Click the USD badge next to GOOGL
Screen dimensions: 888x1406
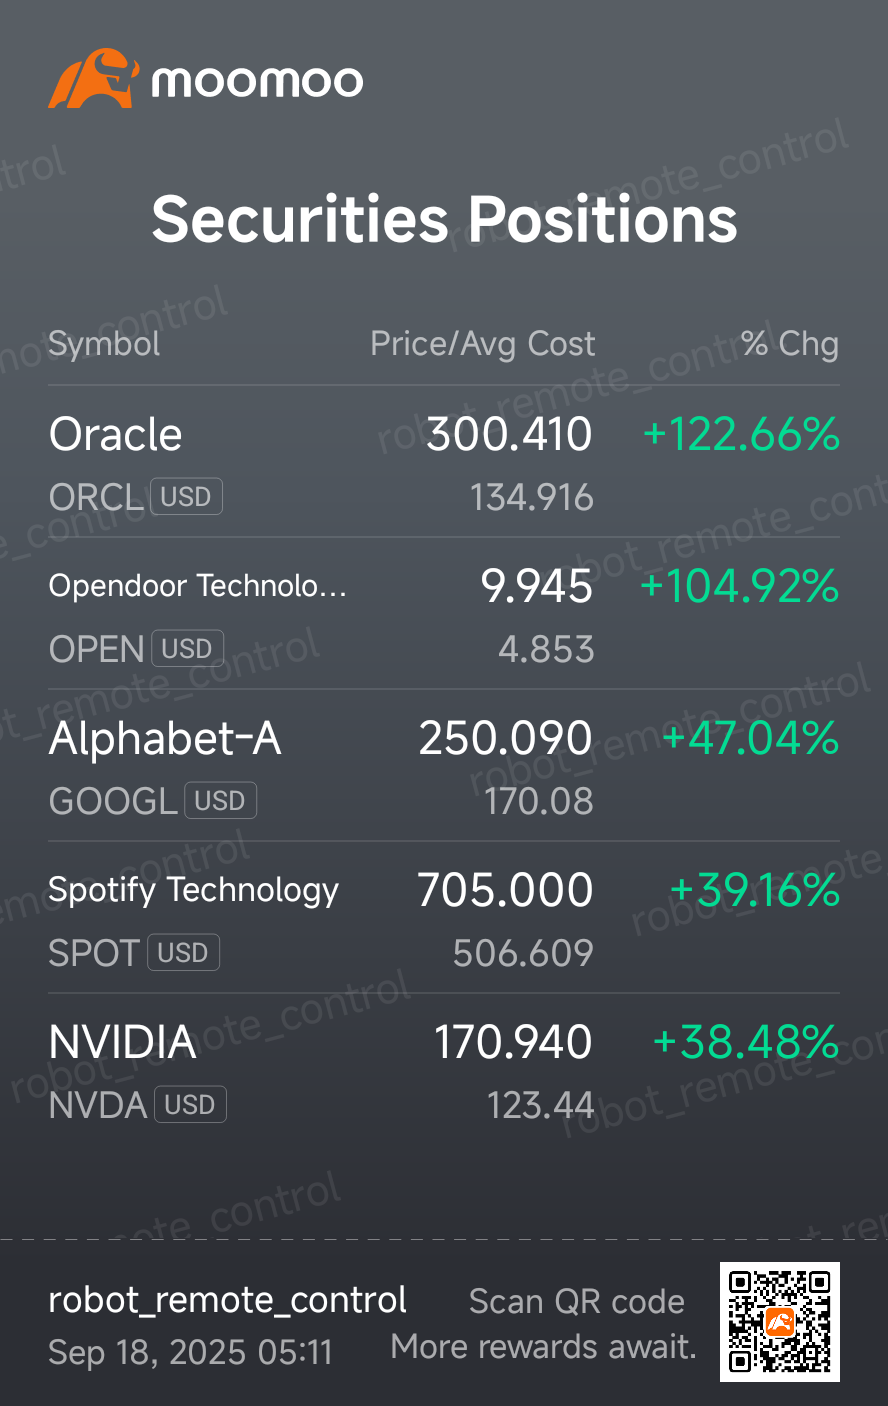coord(220,801)
